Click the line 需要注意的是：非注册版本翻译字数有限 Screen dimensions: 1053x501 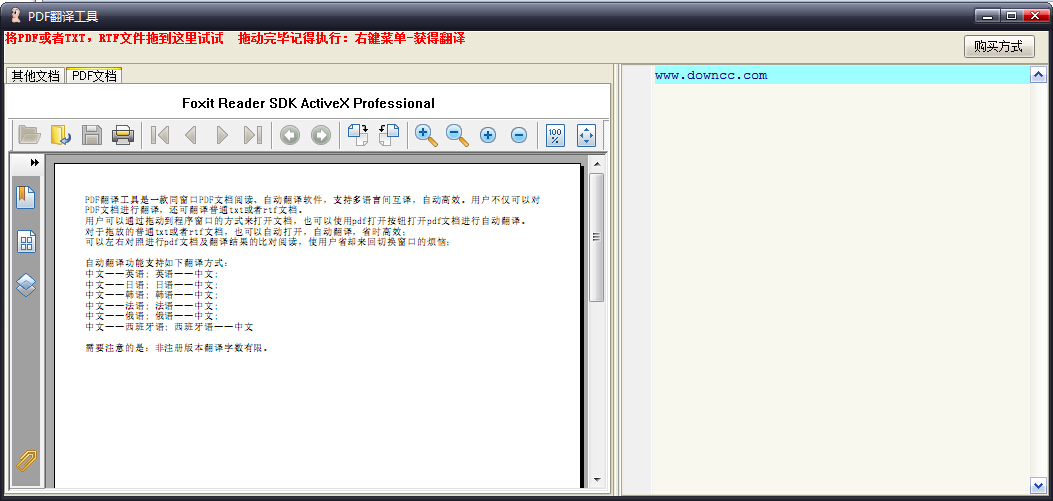[177, 349]
